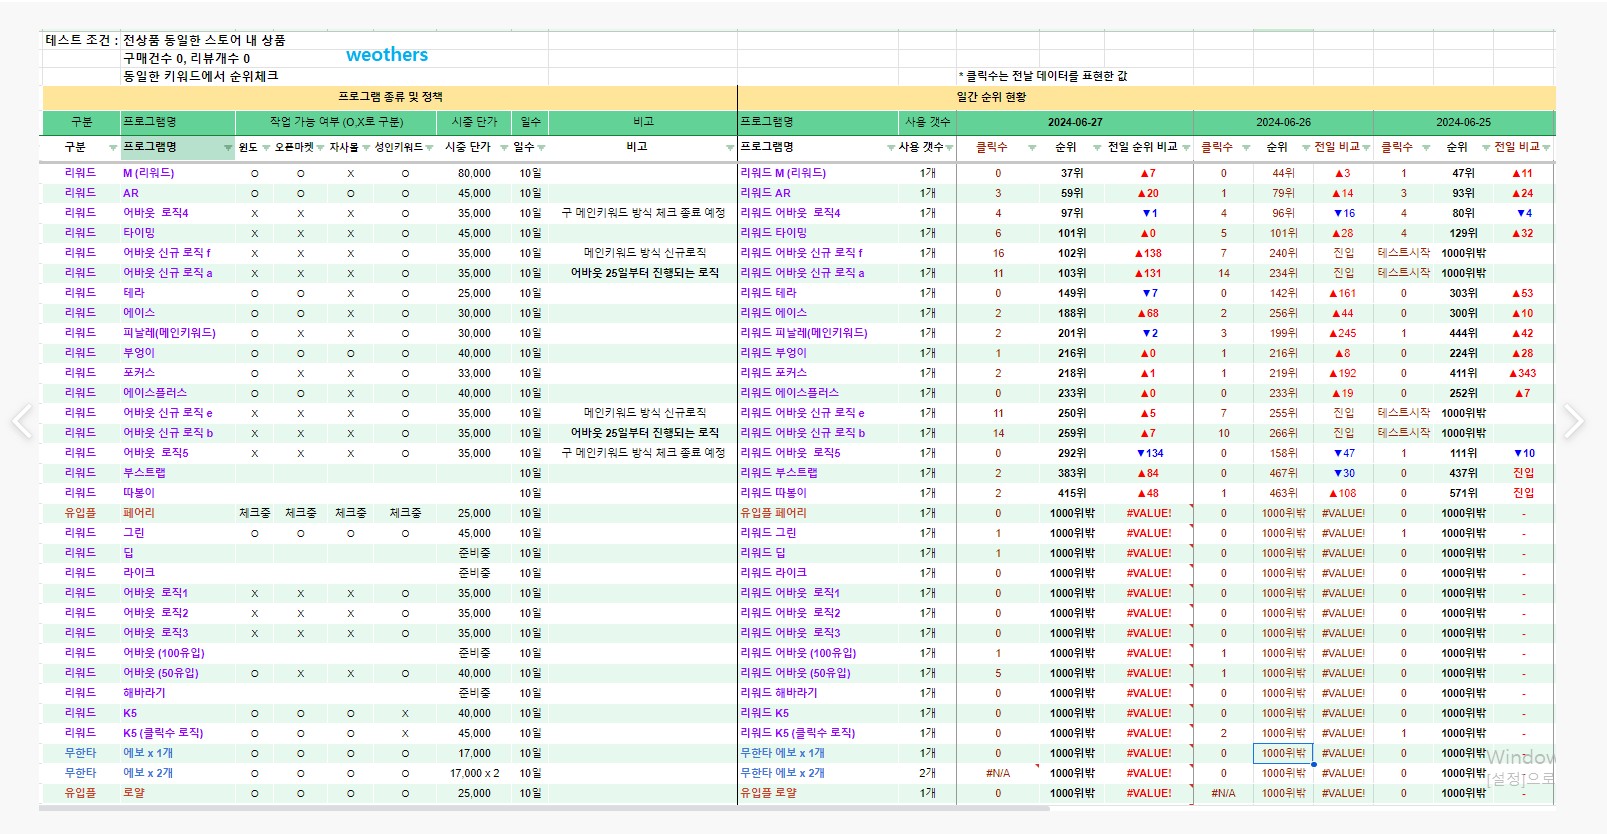
Task: Select the 2024-06-26 date header cell
Action: coord(1283,122)
